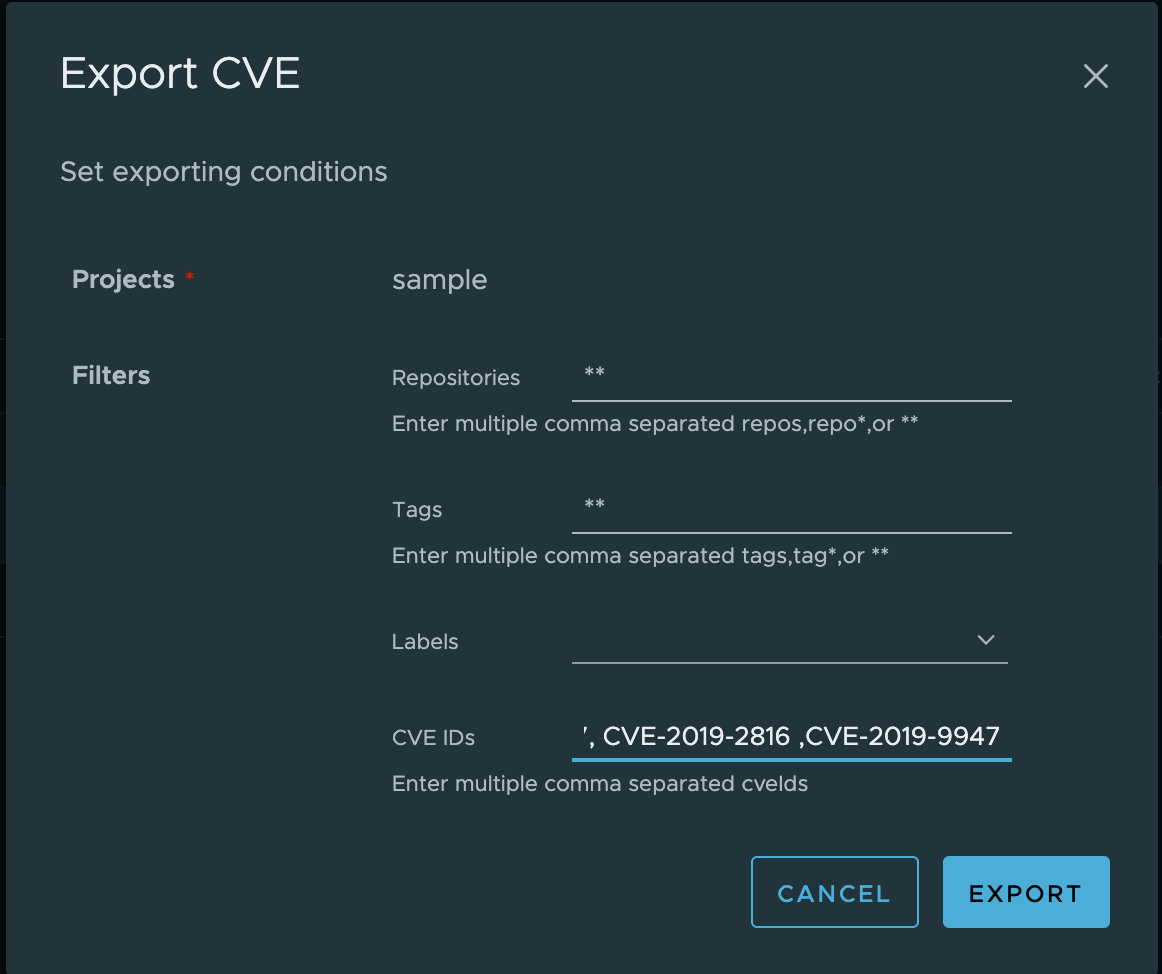The width and height of the screenshot is (1162, 974).
Task: Click the Set exporting conditions heading
Action: point(223,171)
